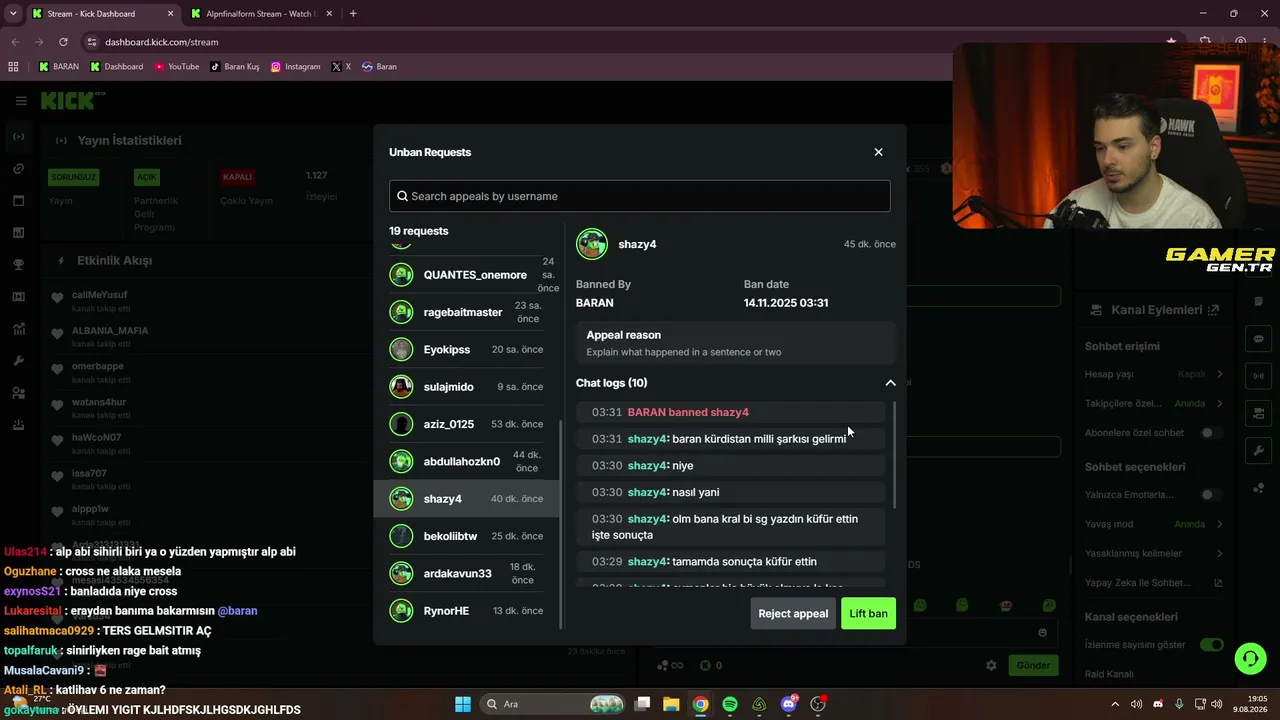1280x720 pixels.
Task: Open the Dashboard bookmark
Action: point(117,67)
